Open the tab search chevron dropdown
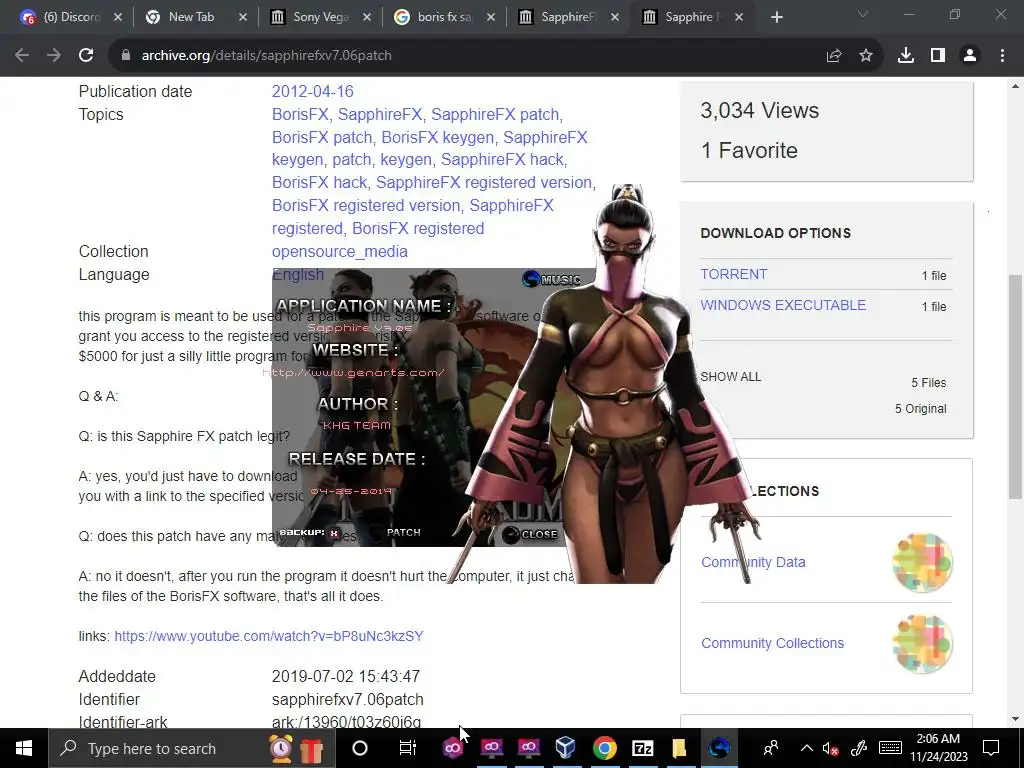 point(862,14)
